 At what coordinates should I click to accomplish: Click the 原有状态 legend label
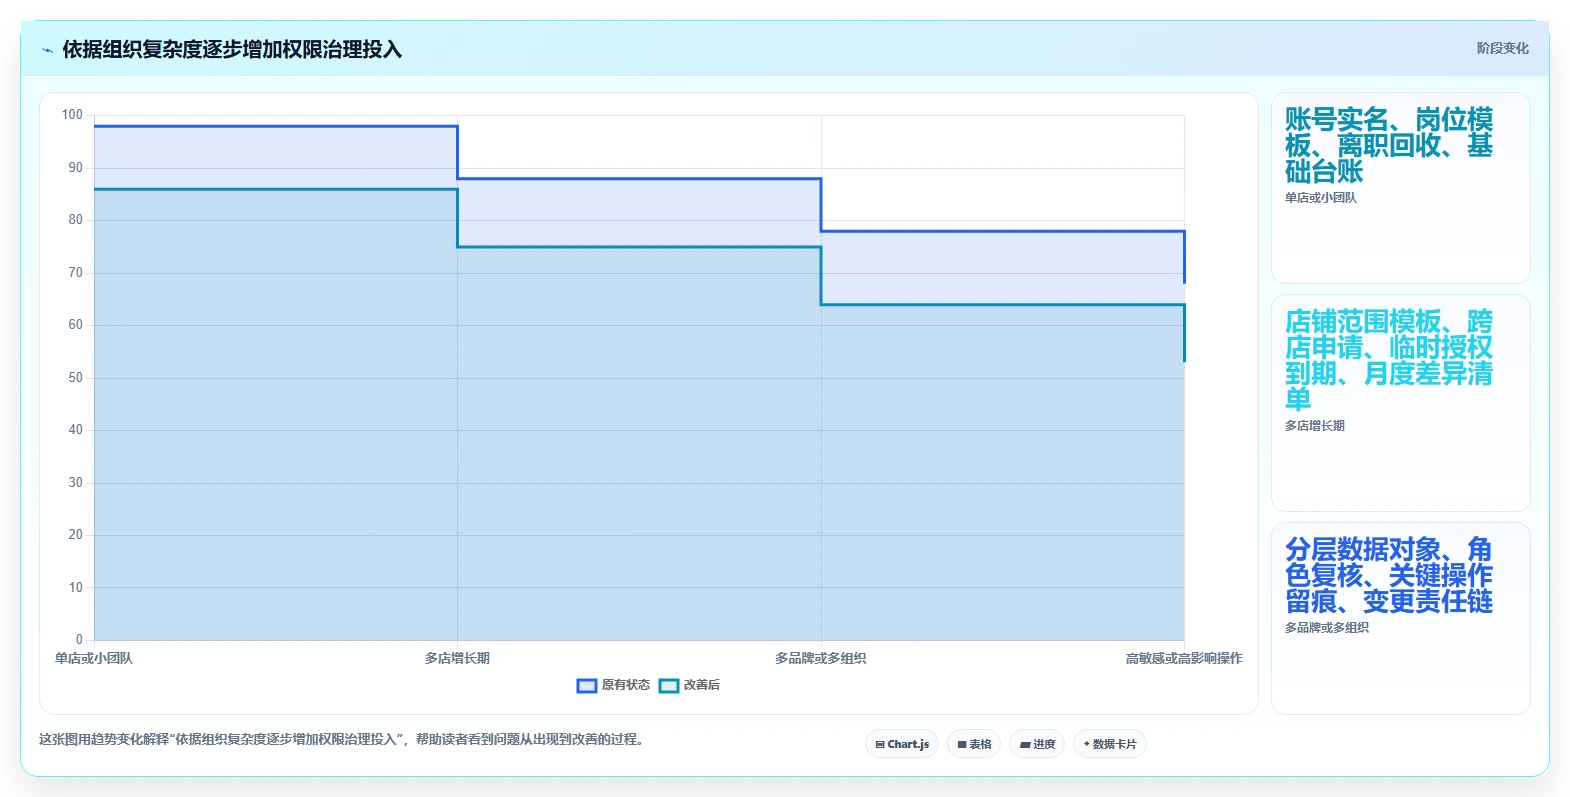click(x=626, y=686)
